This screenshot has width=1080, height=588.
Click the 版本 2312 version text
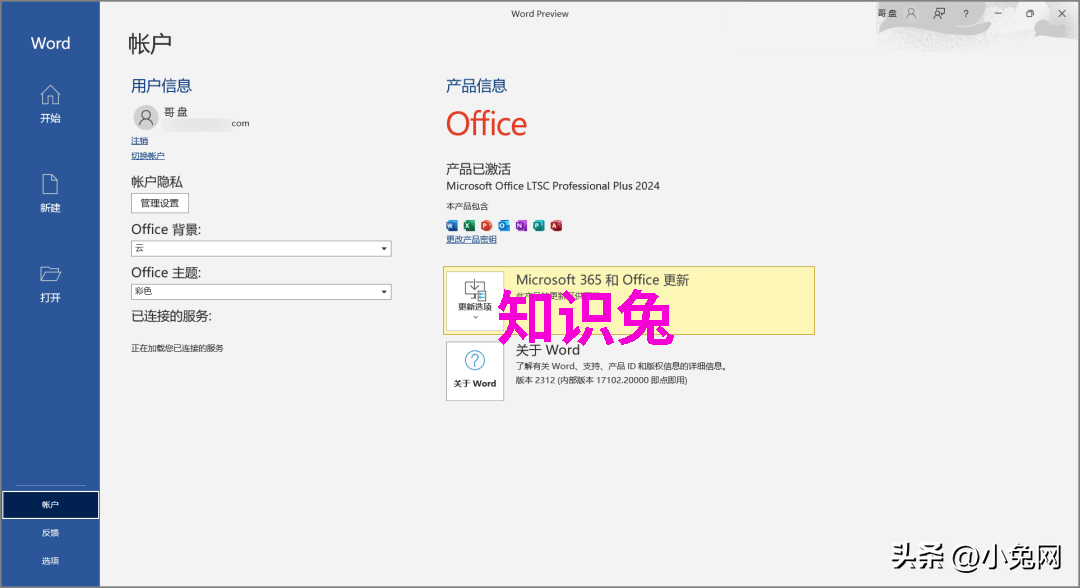coord(601,380)
